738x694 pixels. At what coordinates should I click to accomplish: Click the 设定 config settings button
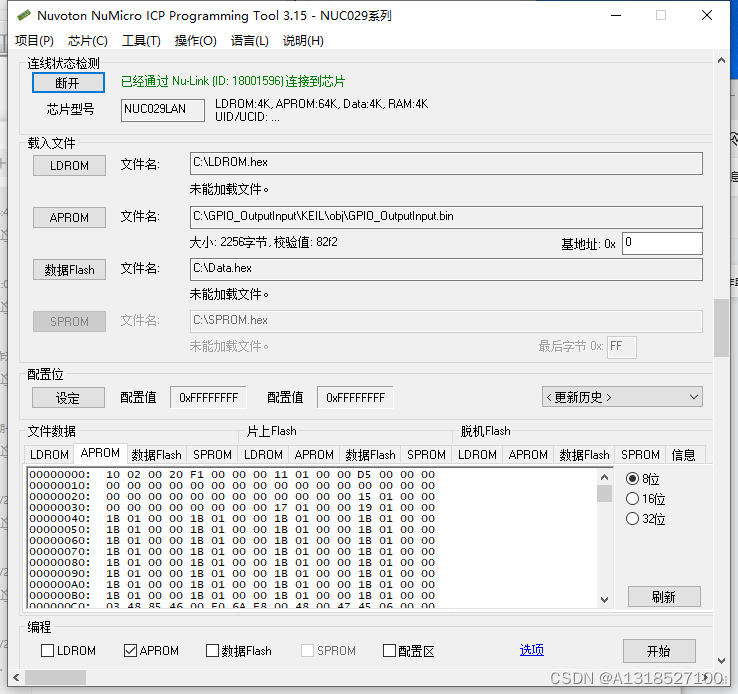pyautogui.click(x=68, y=398)
